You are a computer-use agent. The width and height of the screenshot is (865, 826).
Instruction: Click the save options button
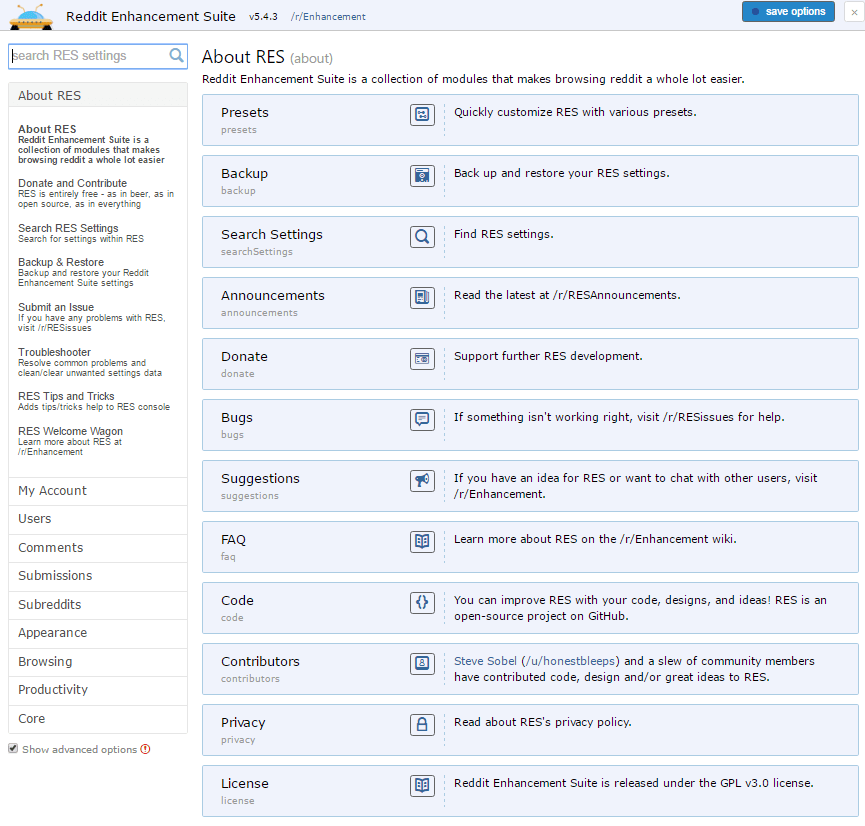[x=788, y=11]
